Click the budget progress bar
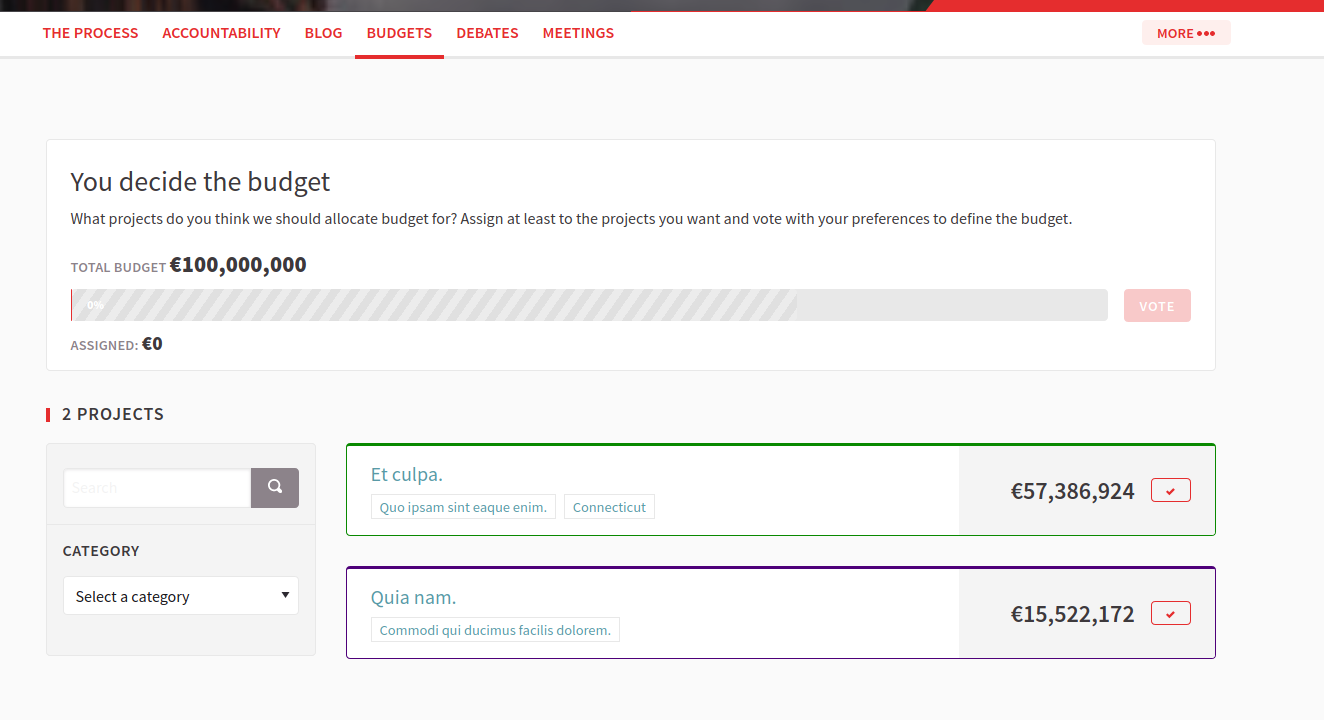The height and width of the screenshot is (720, 1324). (x=589, y=304)
